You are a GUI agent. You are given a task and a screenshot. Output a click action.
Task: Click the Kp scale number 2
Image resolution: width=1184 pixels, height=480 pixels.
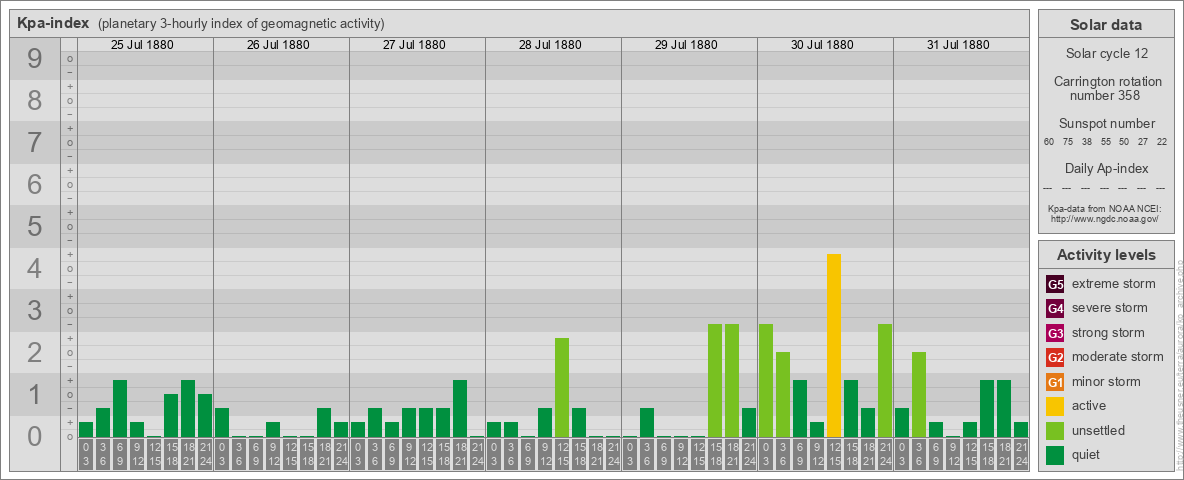point(35,352)
